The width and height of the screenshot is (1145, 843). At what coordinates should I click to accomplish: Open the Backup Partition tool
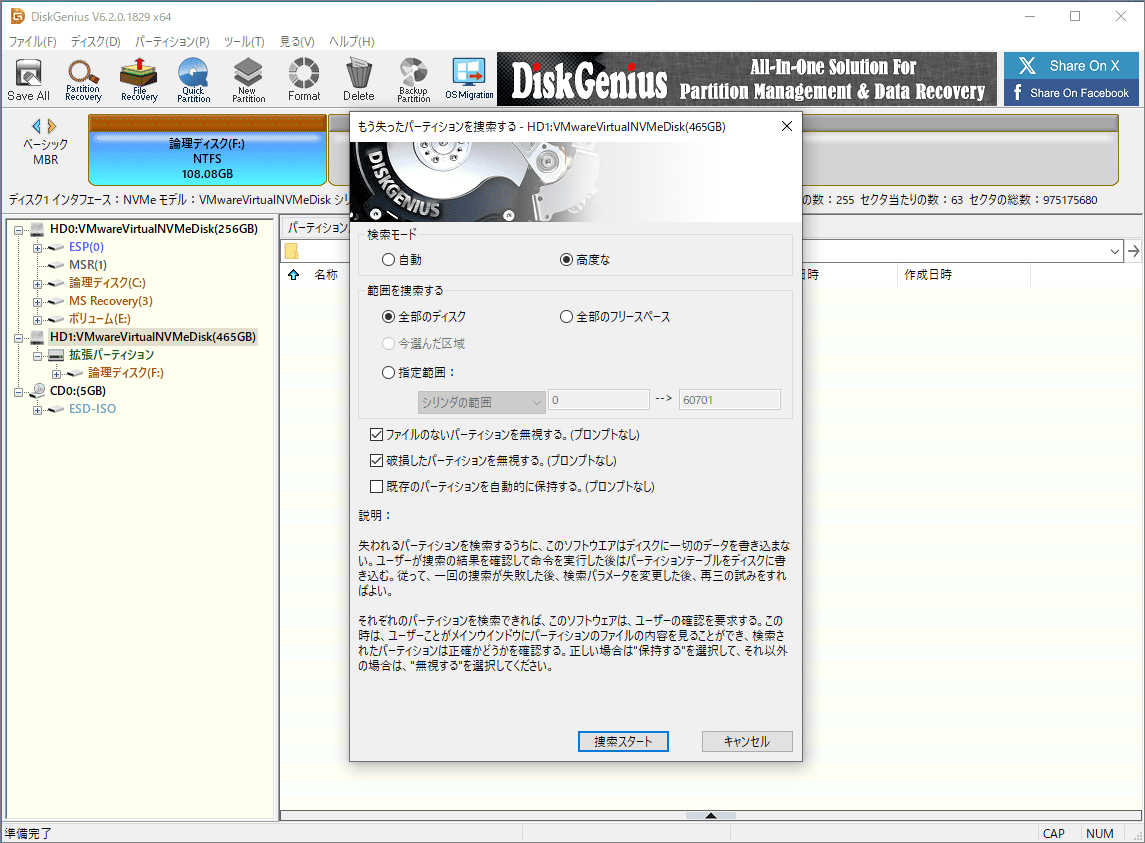click(413, 80)
